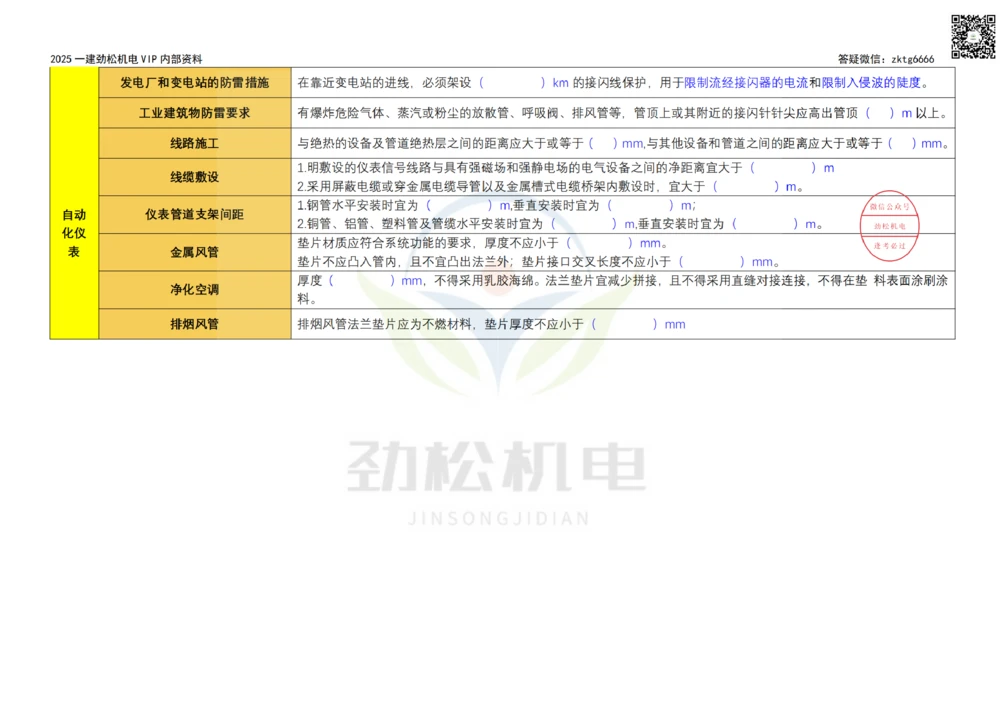Image resolution: width=1000 pixels, height=707 pixels.
Task: Click the 仪表管道支架间距 row header
Action: point(193,214)
